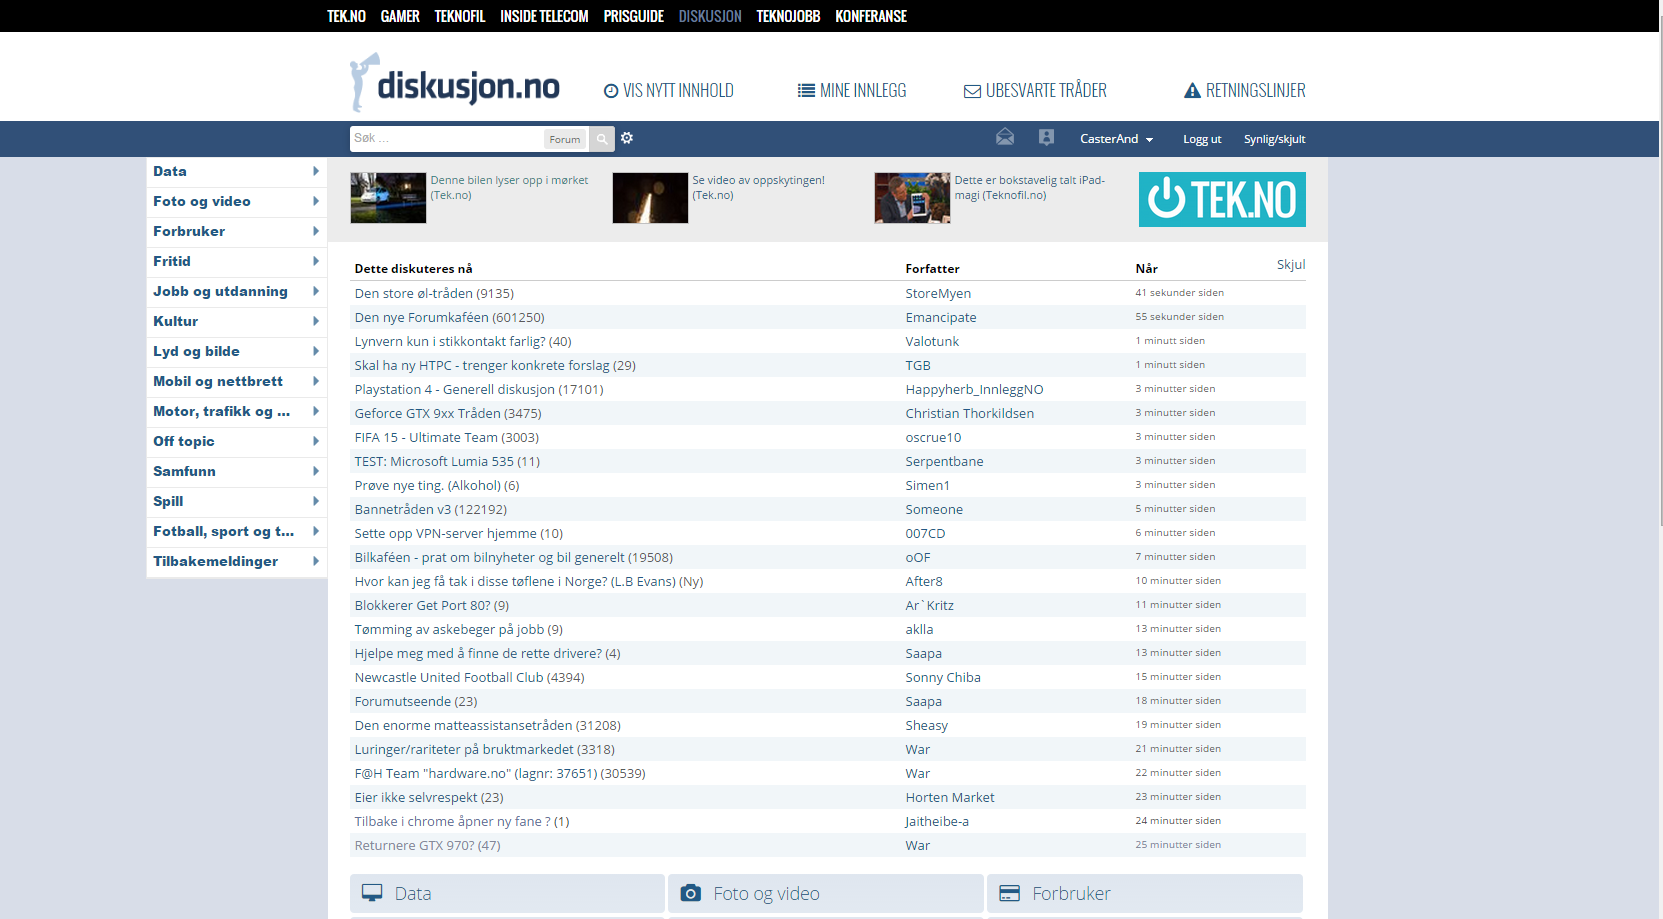
Task: Expand the Fritid sidebar menu
Action: [315, 261]
